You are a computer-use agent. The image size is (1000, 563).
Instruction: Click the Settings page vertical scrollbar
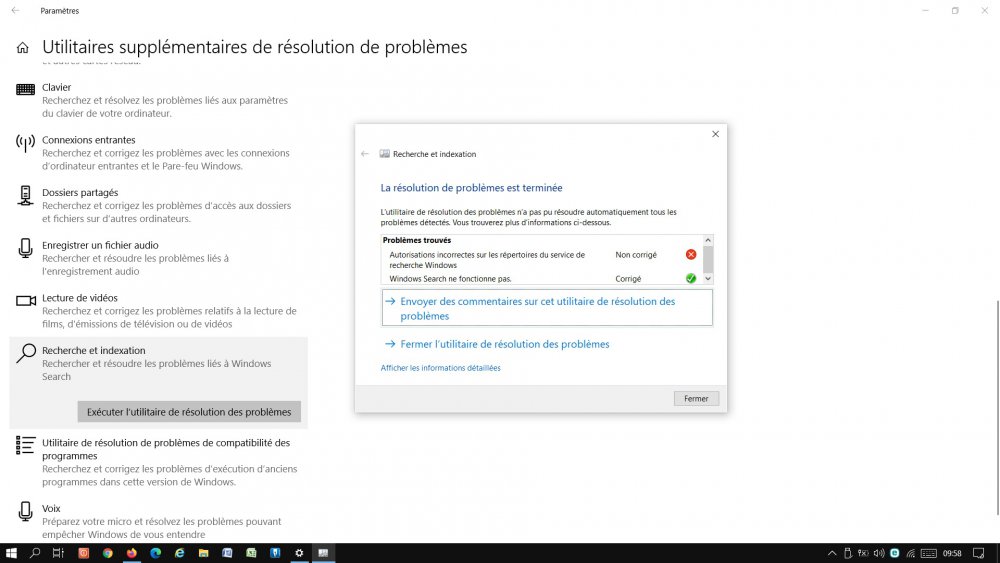[997, 408]
